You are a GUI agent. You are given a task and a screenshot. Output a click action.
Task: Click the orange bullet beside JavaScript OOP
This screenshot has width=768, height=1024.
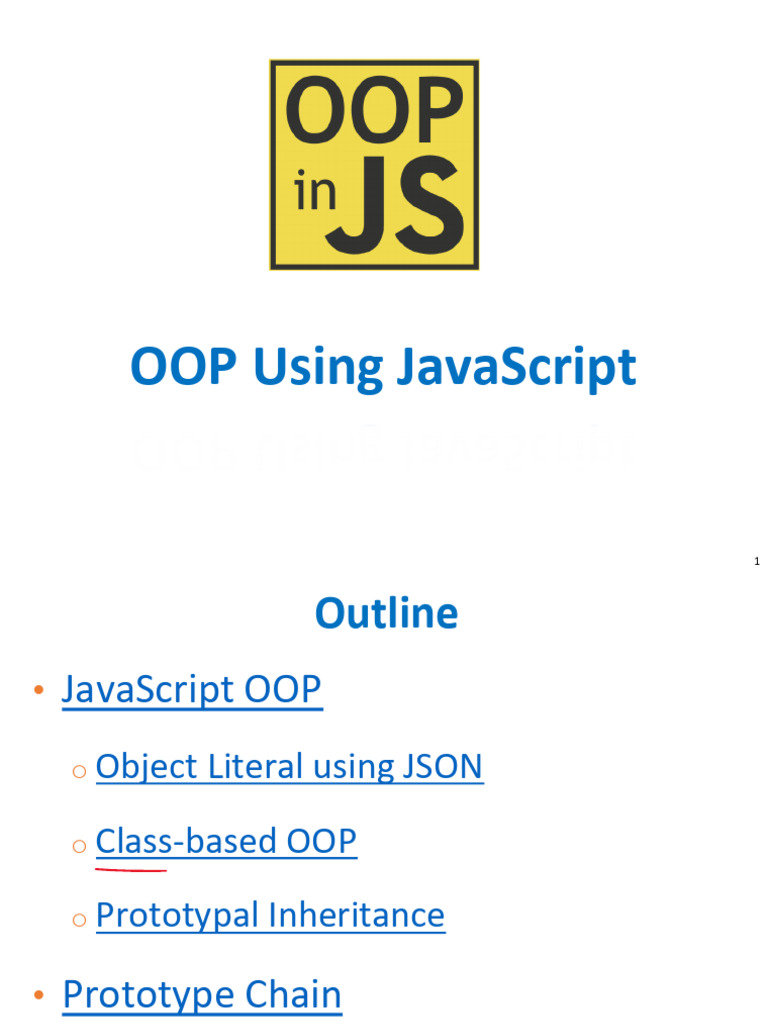38,691
